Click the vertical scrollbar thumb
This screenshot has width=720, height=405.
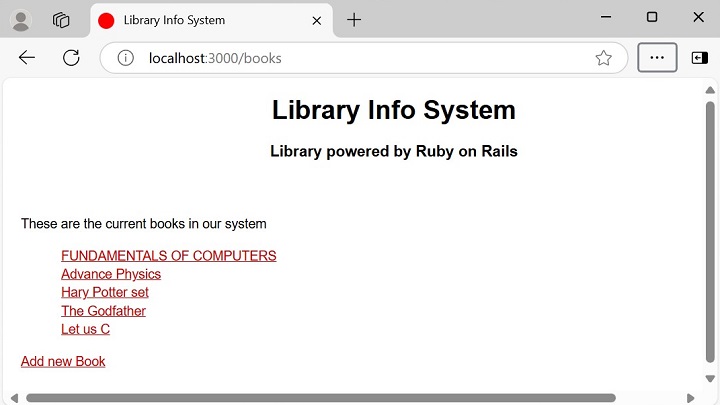pos(710,232)
